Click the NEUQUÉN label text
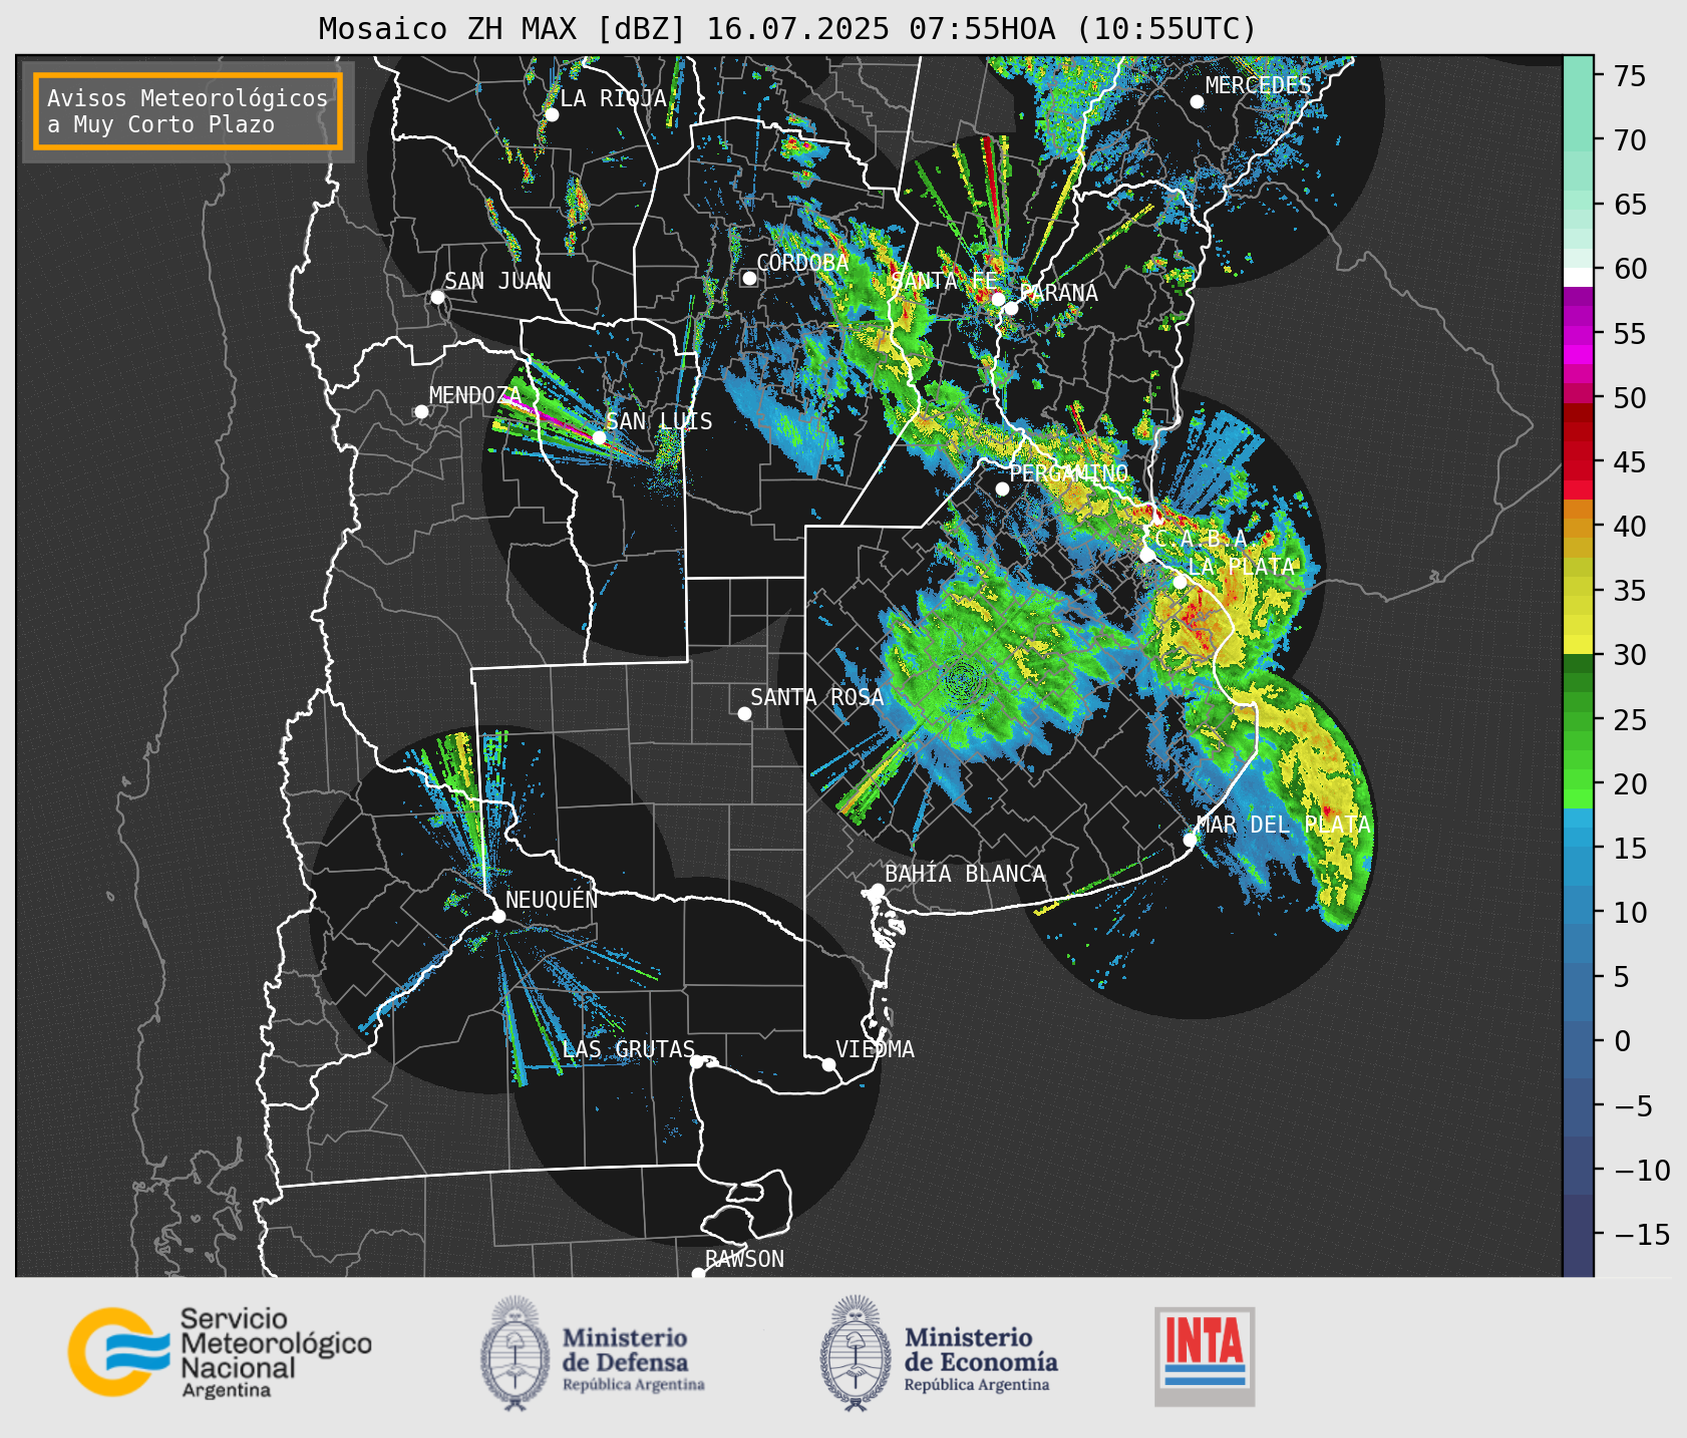The image size is (1687, 1438). pos(551,899)
